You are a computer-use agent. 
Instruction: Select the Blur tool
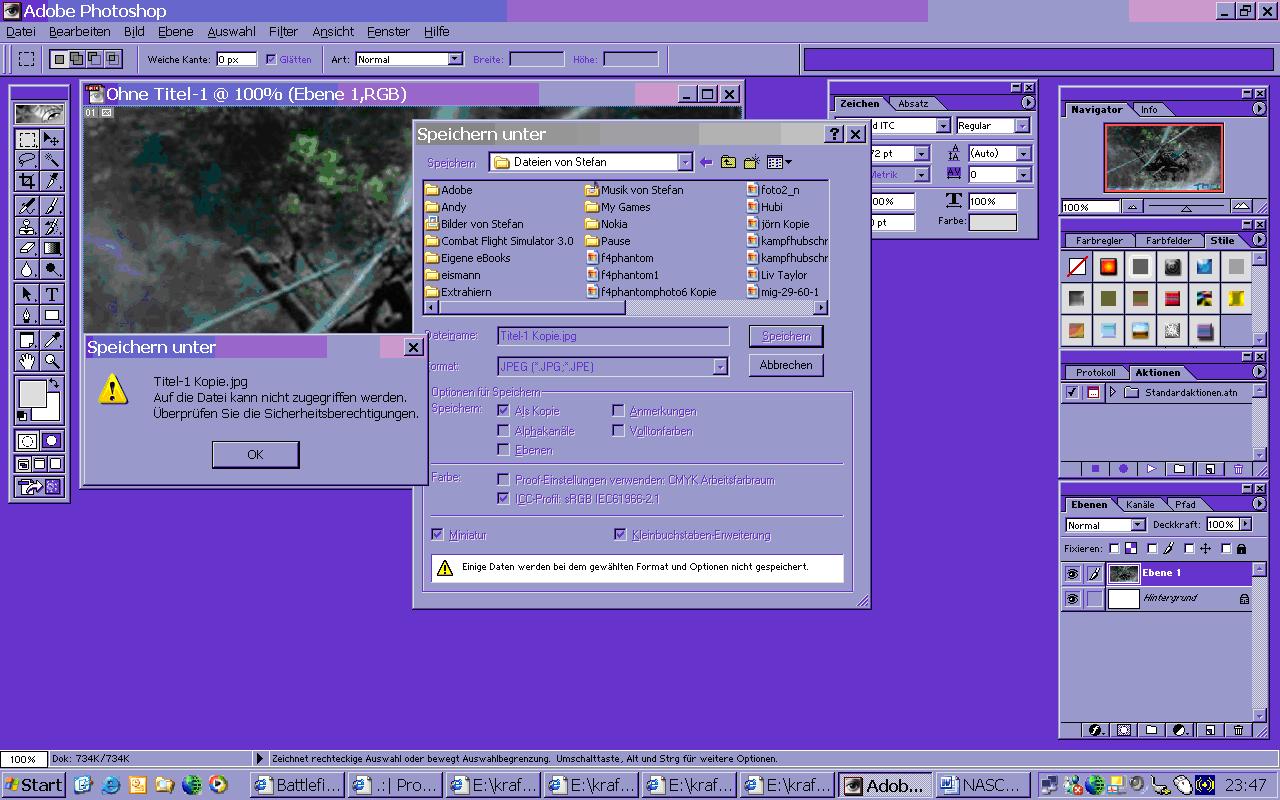[x=27, y=269]
